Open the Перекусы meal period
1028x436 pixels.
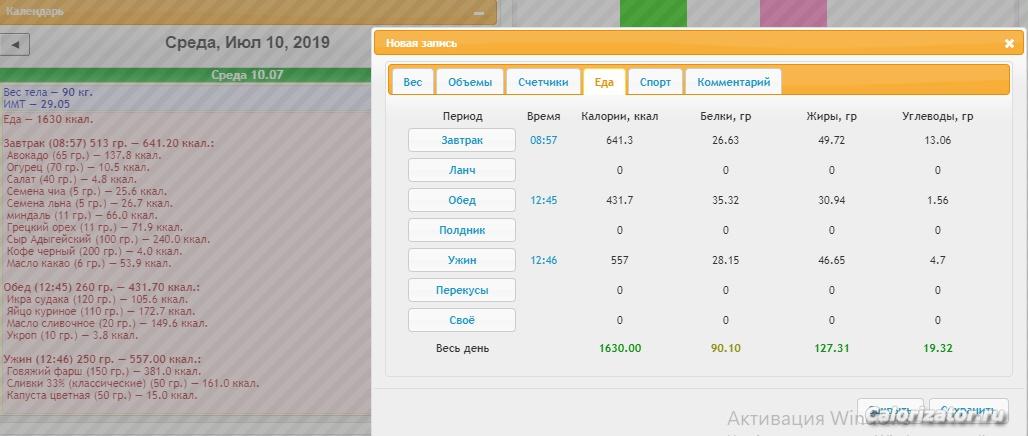[x=462, y=290]
